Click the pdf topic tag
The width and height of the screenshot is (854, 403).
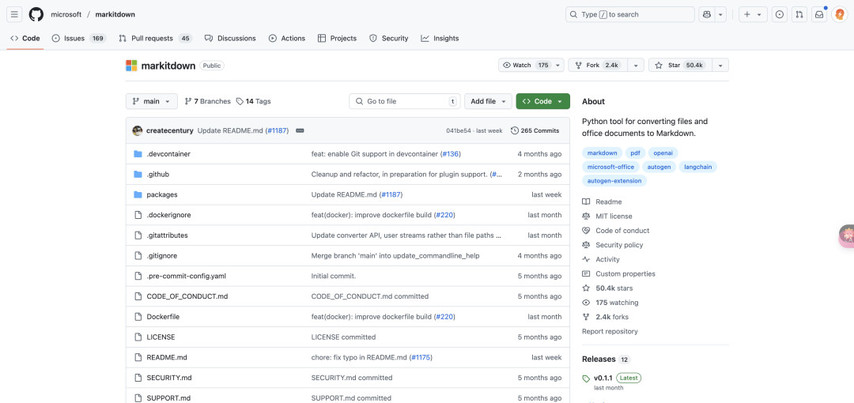(x=635, y=153)
